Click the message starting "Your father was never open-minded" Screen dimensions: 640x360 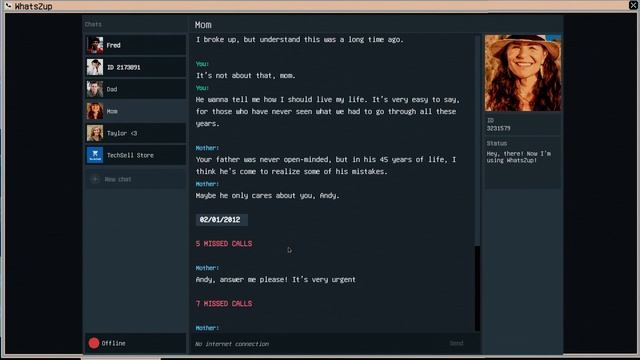pos(326,165)
